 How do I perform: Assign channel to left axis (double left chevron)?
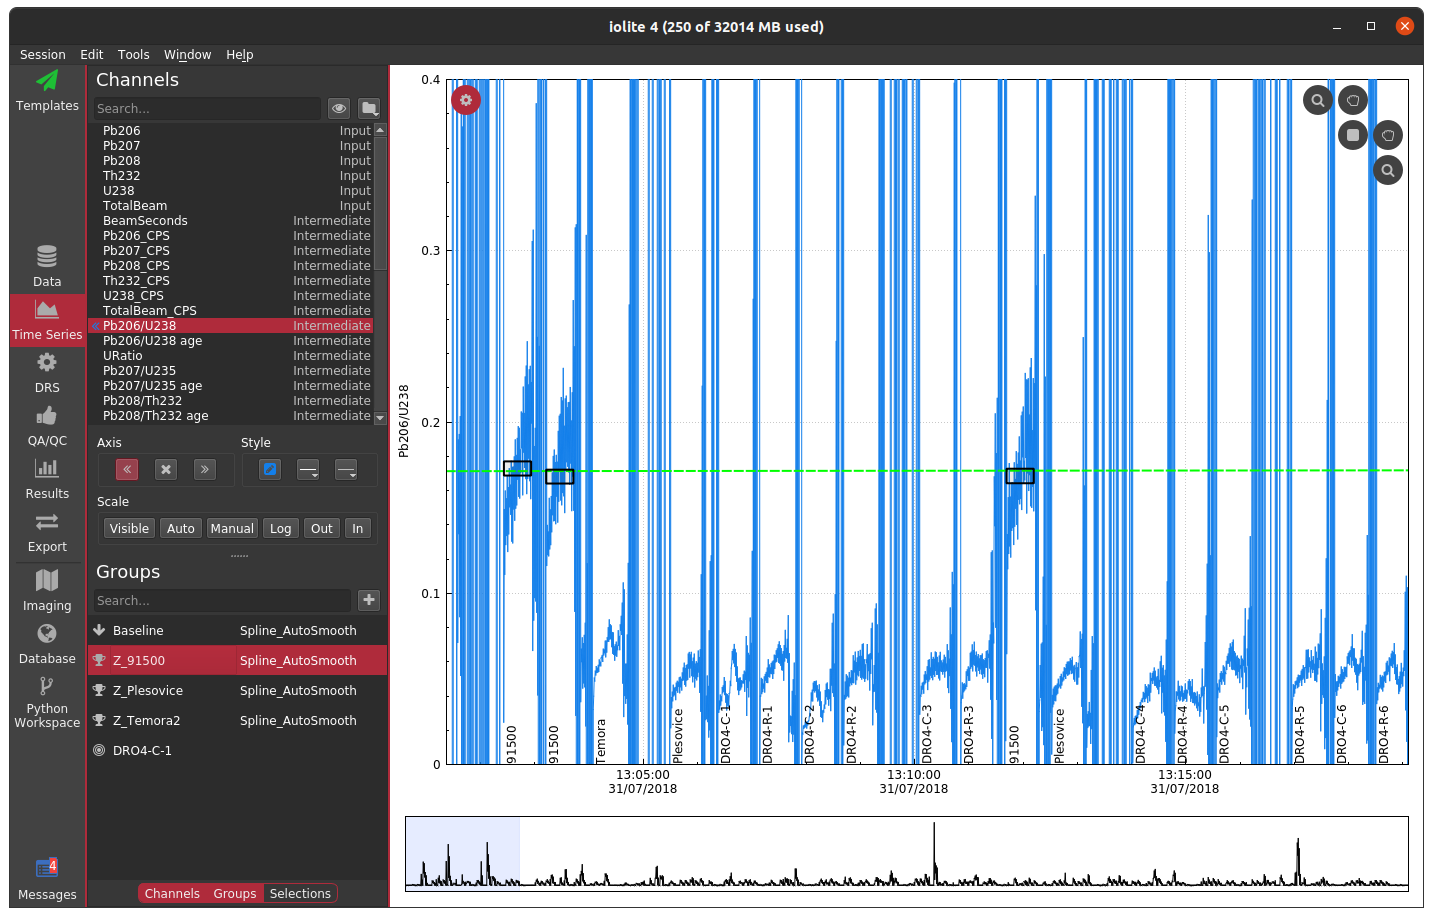click(127, 469)
